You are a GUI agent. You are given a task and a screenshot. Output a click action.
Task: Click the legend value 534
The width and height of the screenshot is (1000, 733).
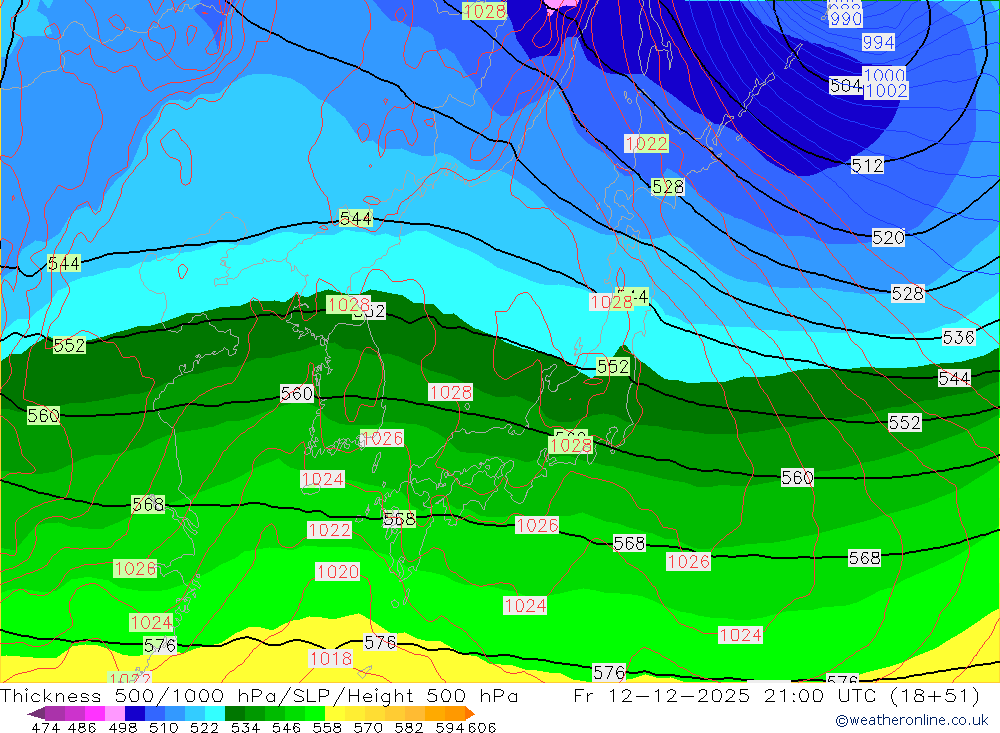click(x=245, y=727)
